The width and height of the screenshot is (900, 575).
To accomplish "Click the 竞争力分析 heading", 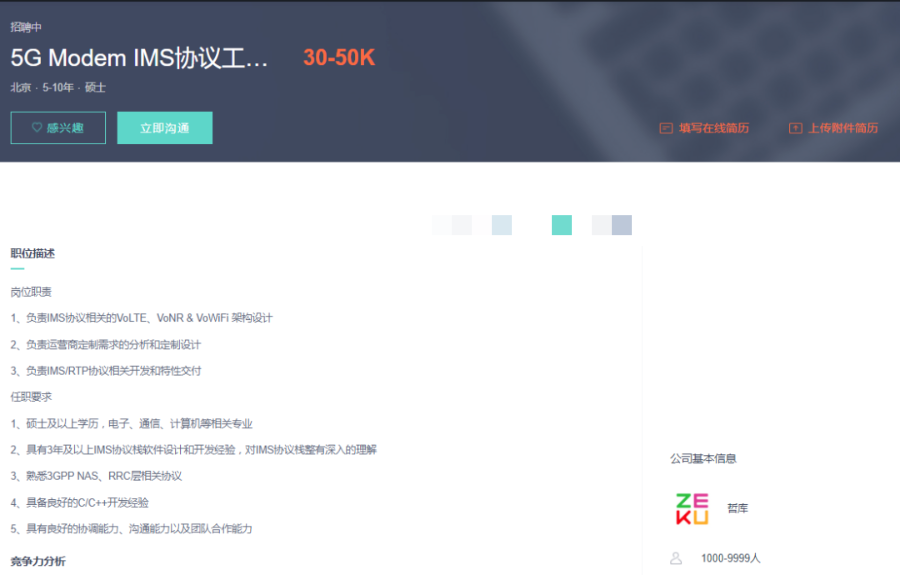I will [38, 561].
